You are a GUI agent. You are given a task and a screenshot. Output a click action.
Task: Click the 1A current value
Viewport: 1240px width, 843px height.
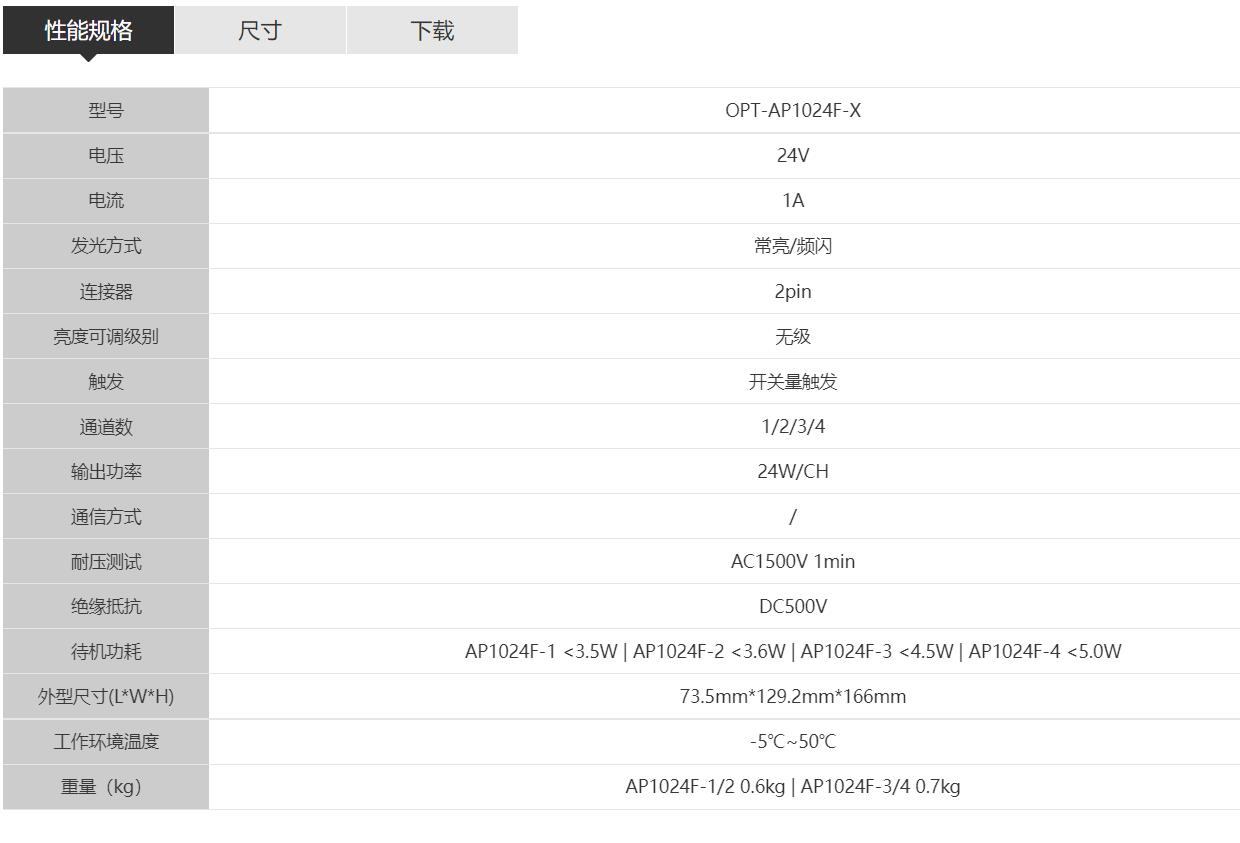coord(793,201)
